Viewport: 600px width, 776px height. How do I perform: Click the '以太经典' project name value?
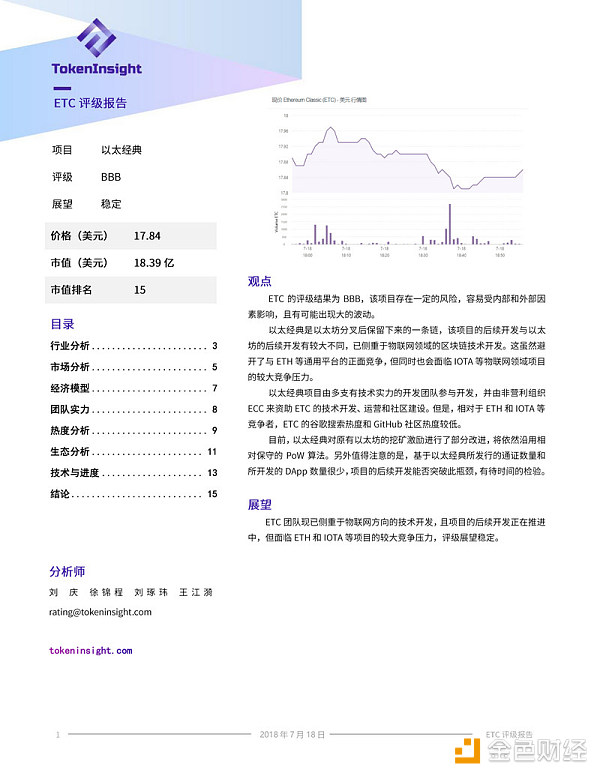coord(121,150)
